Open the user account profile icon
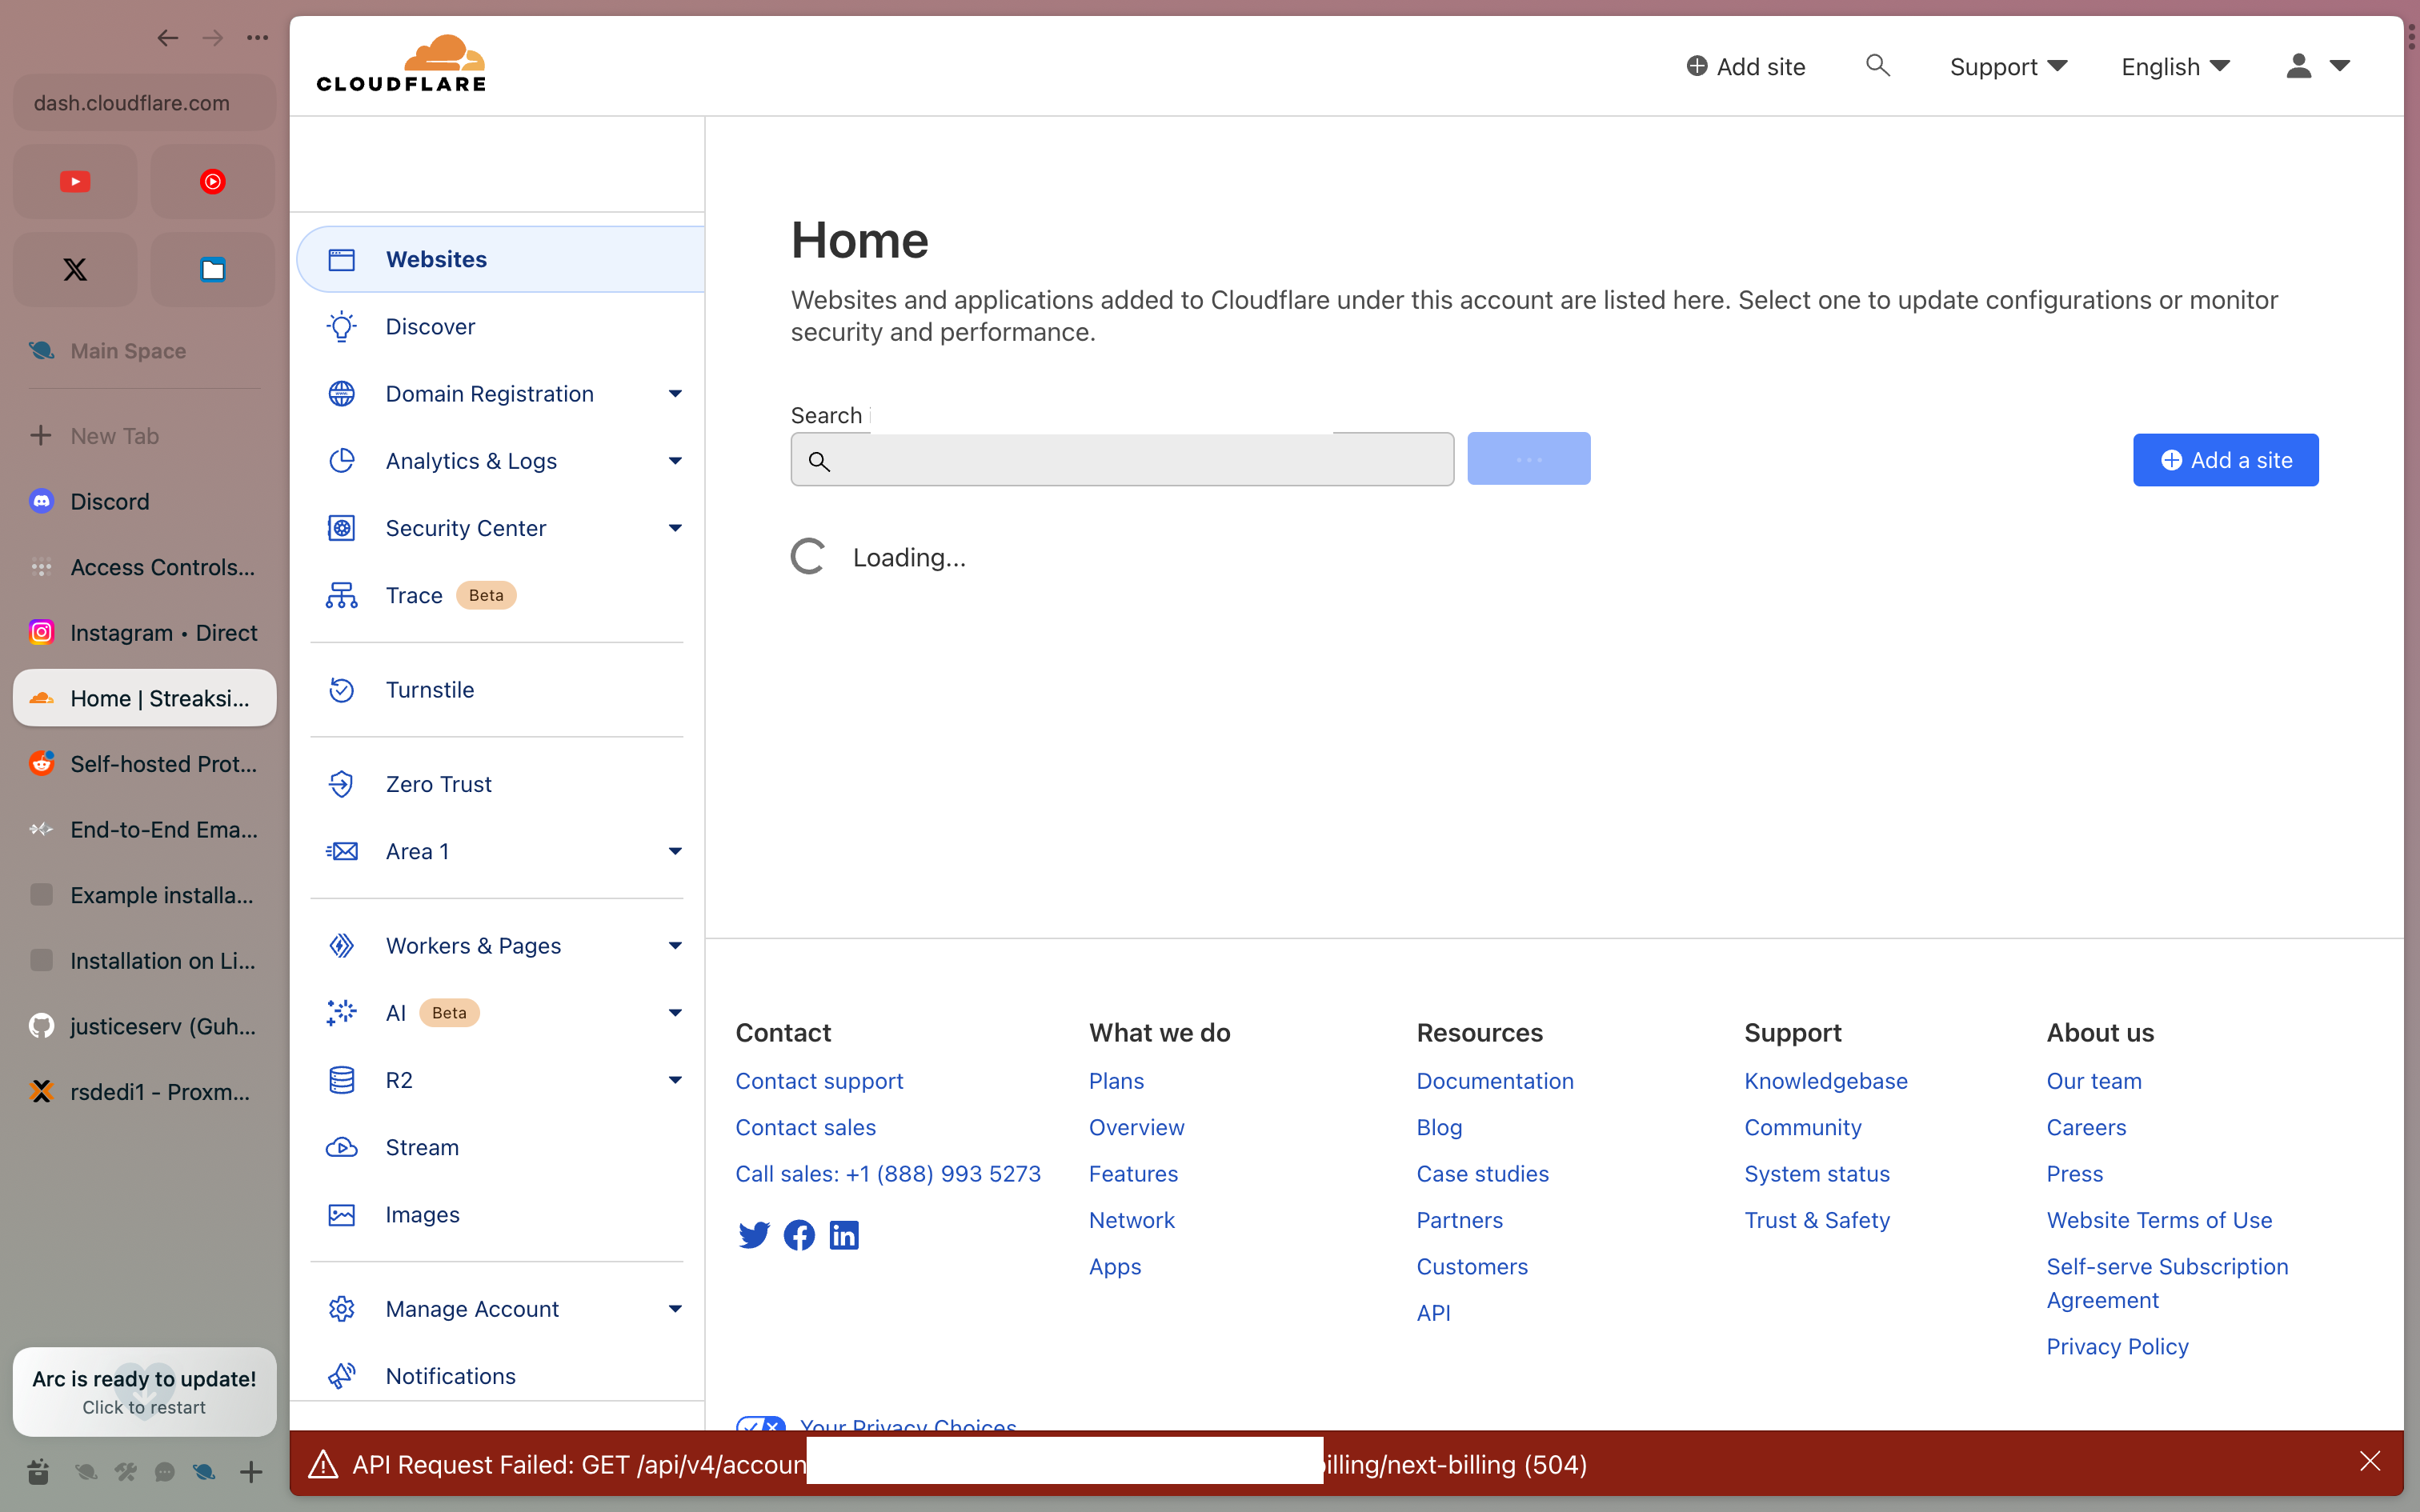The width and height of the screenshot is (2420, 1512). tap(2299, 66)
